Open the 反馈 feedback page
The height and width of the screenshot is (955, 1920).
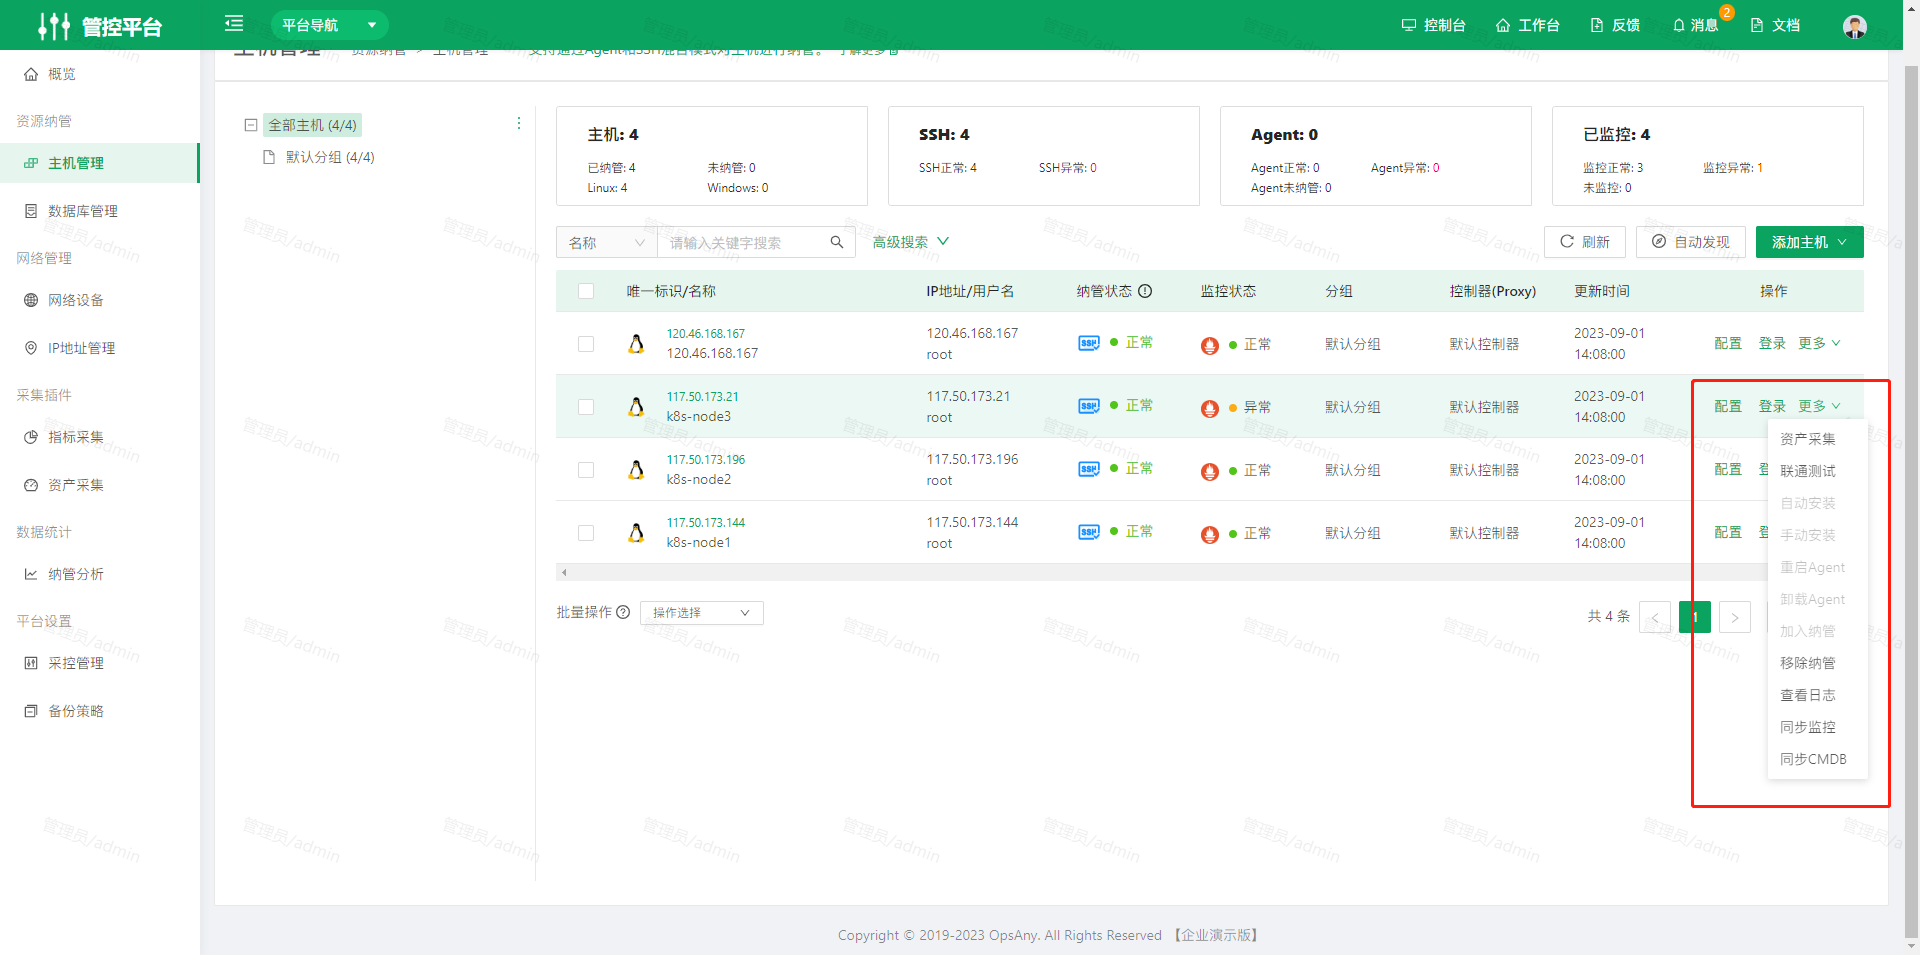pos(1615,25)
